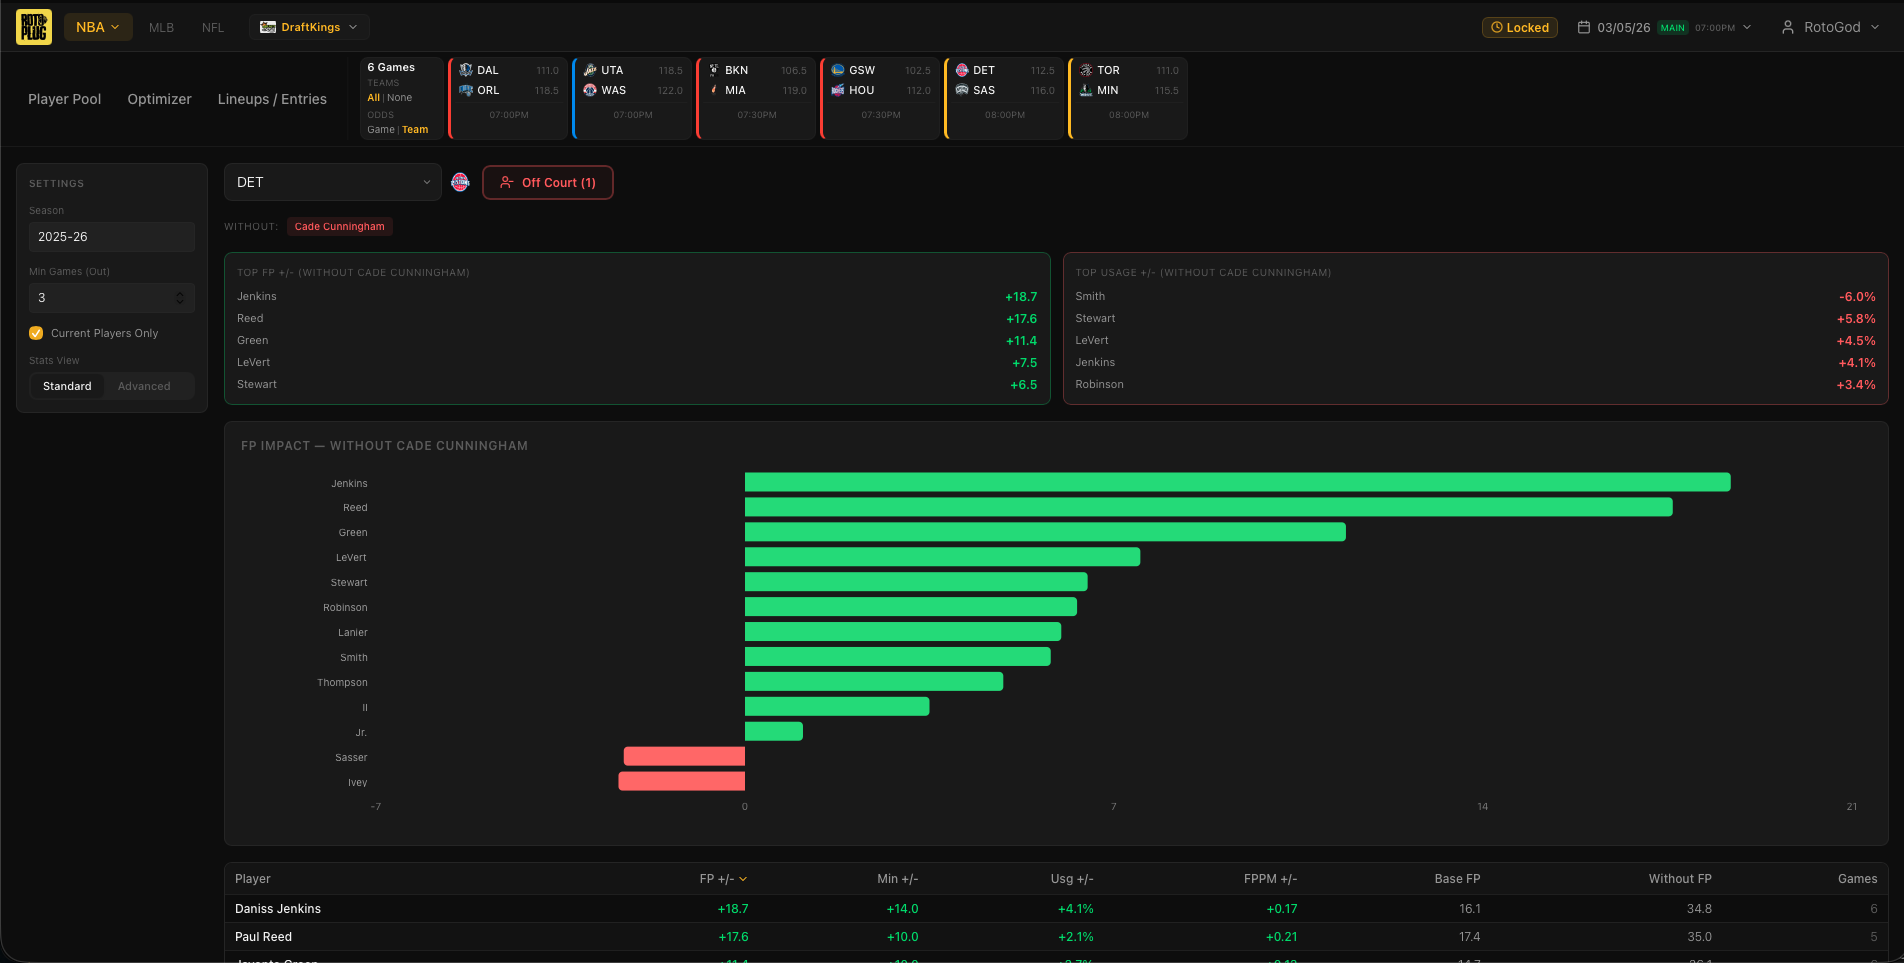
Task: Click the Cade Cunningham chip under WITHOUT
Action: point(339,226)
